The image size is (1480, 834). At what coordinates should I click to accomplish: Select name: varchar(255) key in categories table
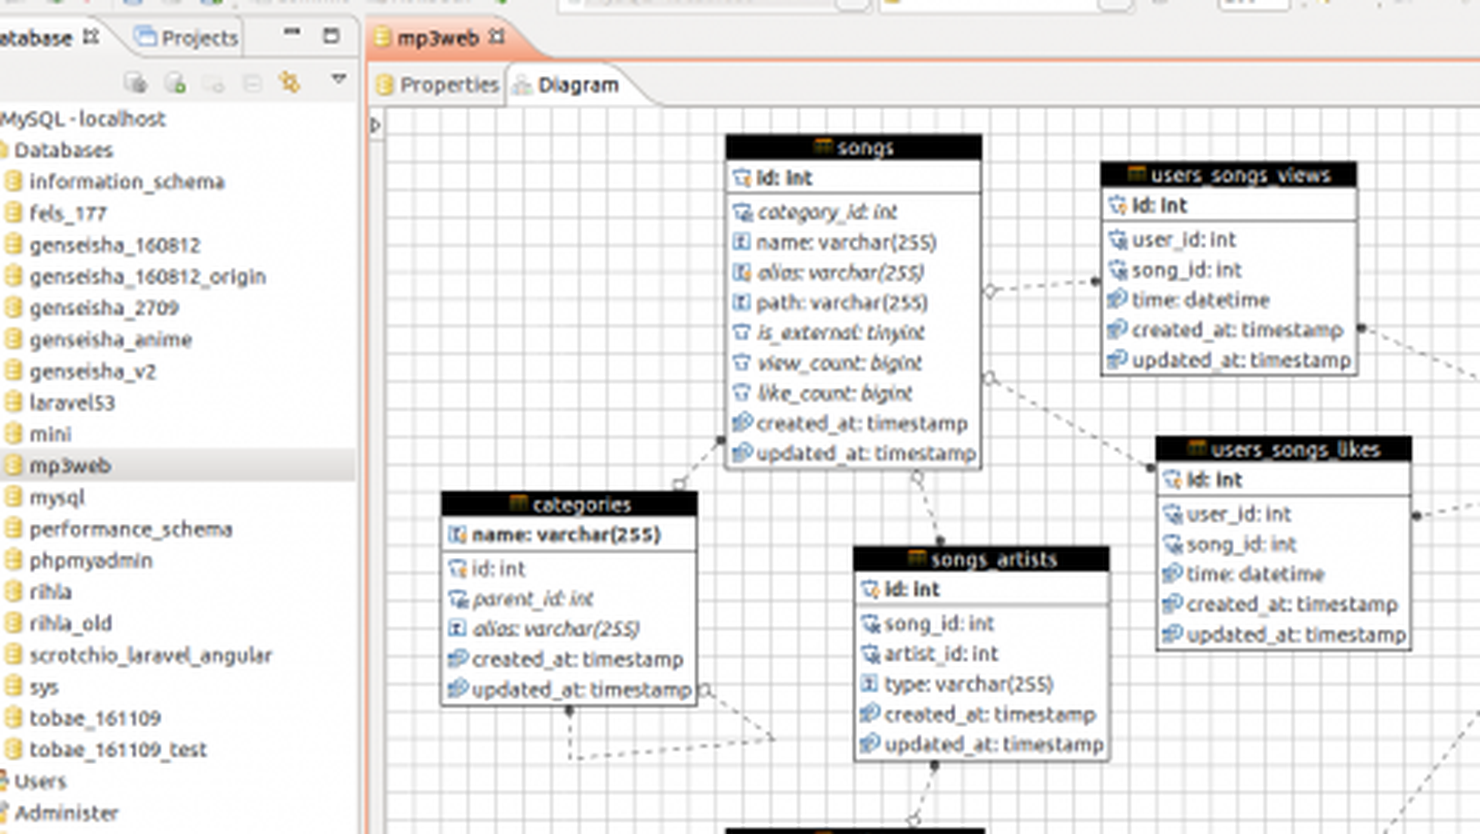[566, 534]
